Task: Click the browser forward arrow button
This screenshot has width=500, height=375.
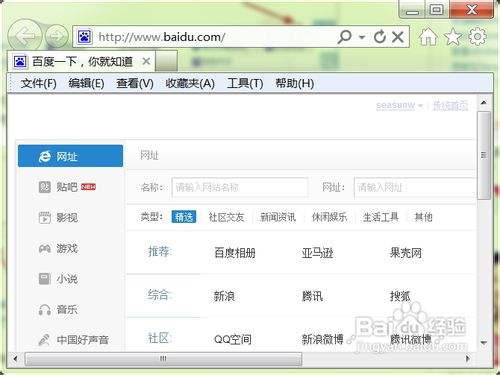Action: [x=57, y=36]
